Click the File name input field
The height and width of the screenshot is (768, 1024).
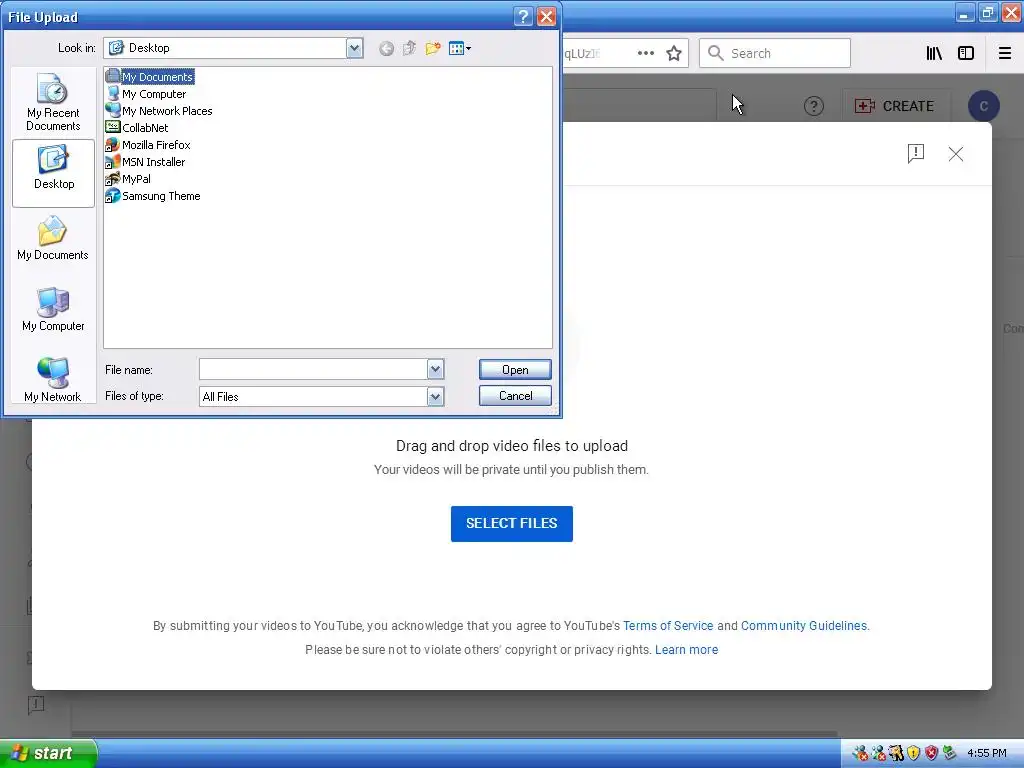tap(313, 370)
